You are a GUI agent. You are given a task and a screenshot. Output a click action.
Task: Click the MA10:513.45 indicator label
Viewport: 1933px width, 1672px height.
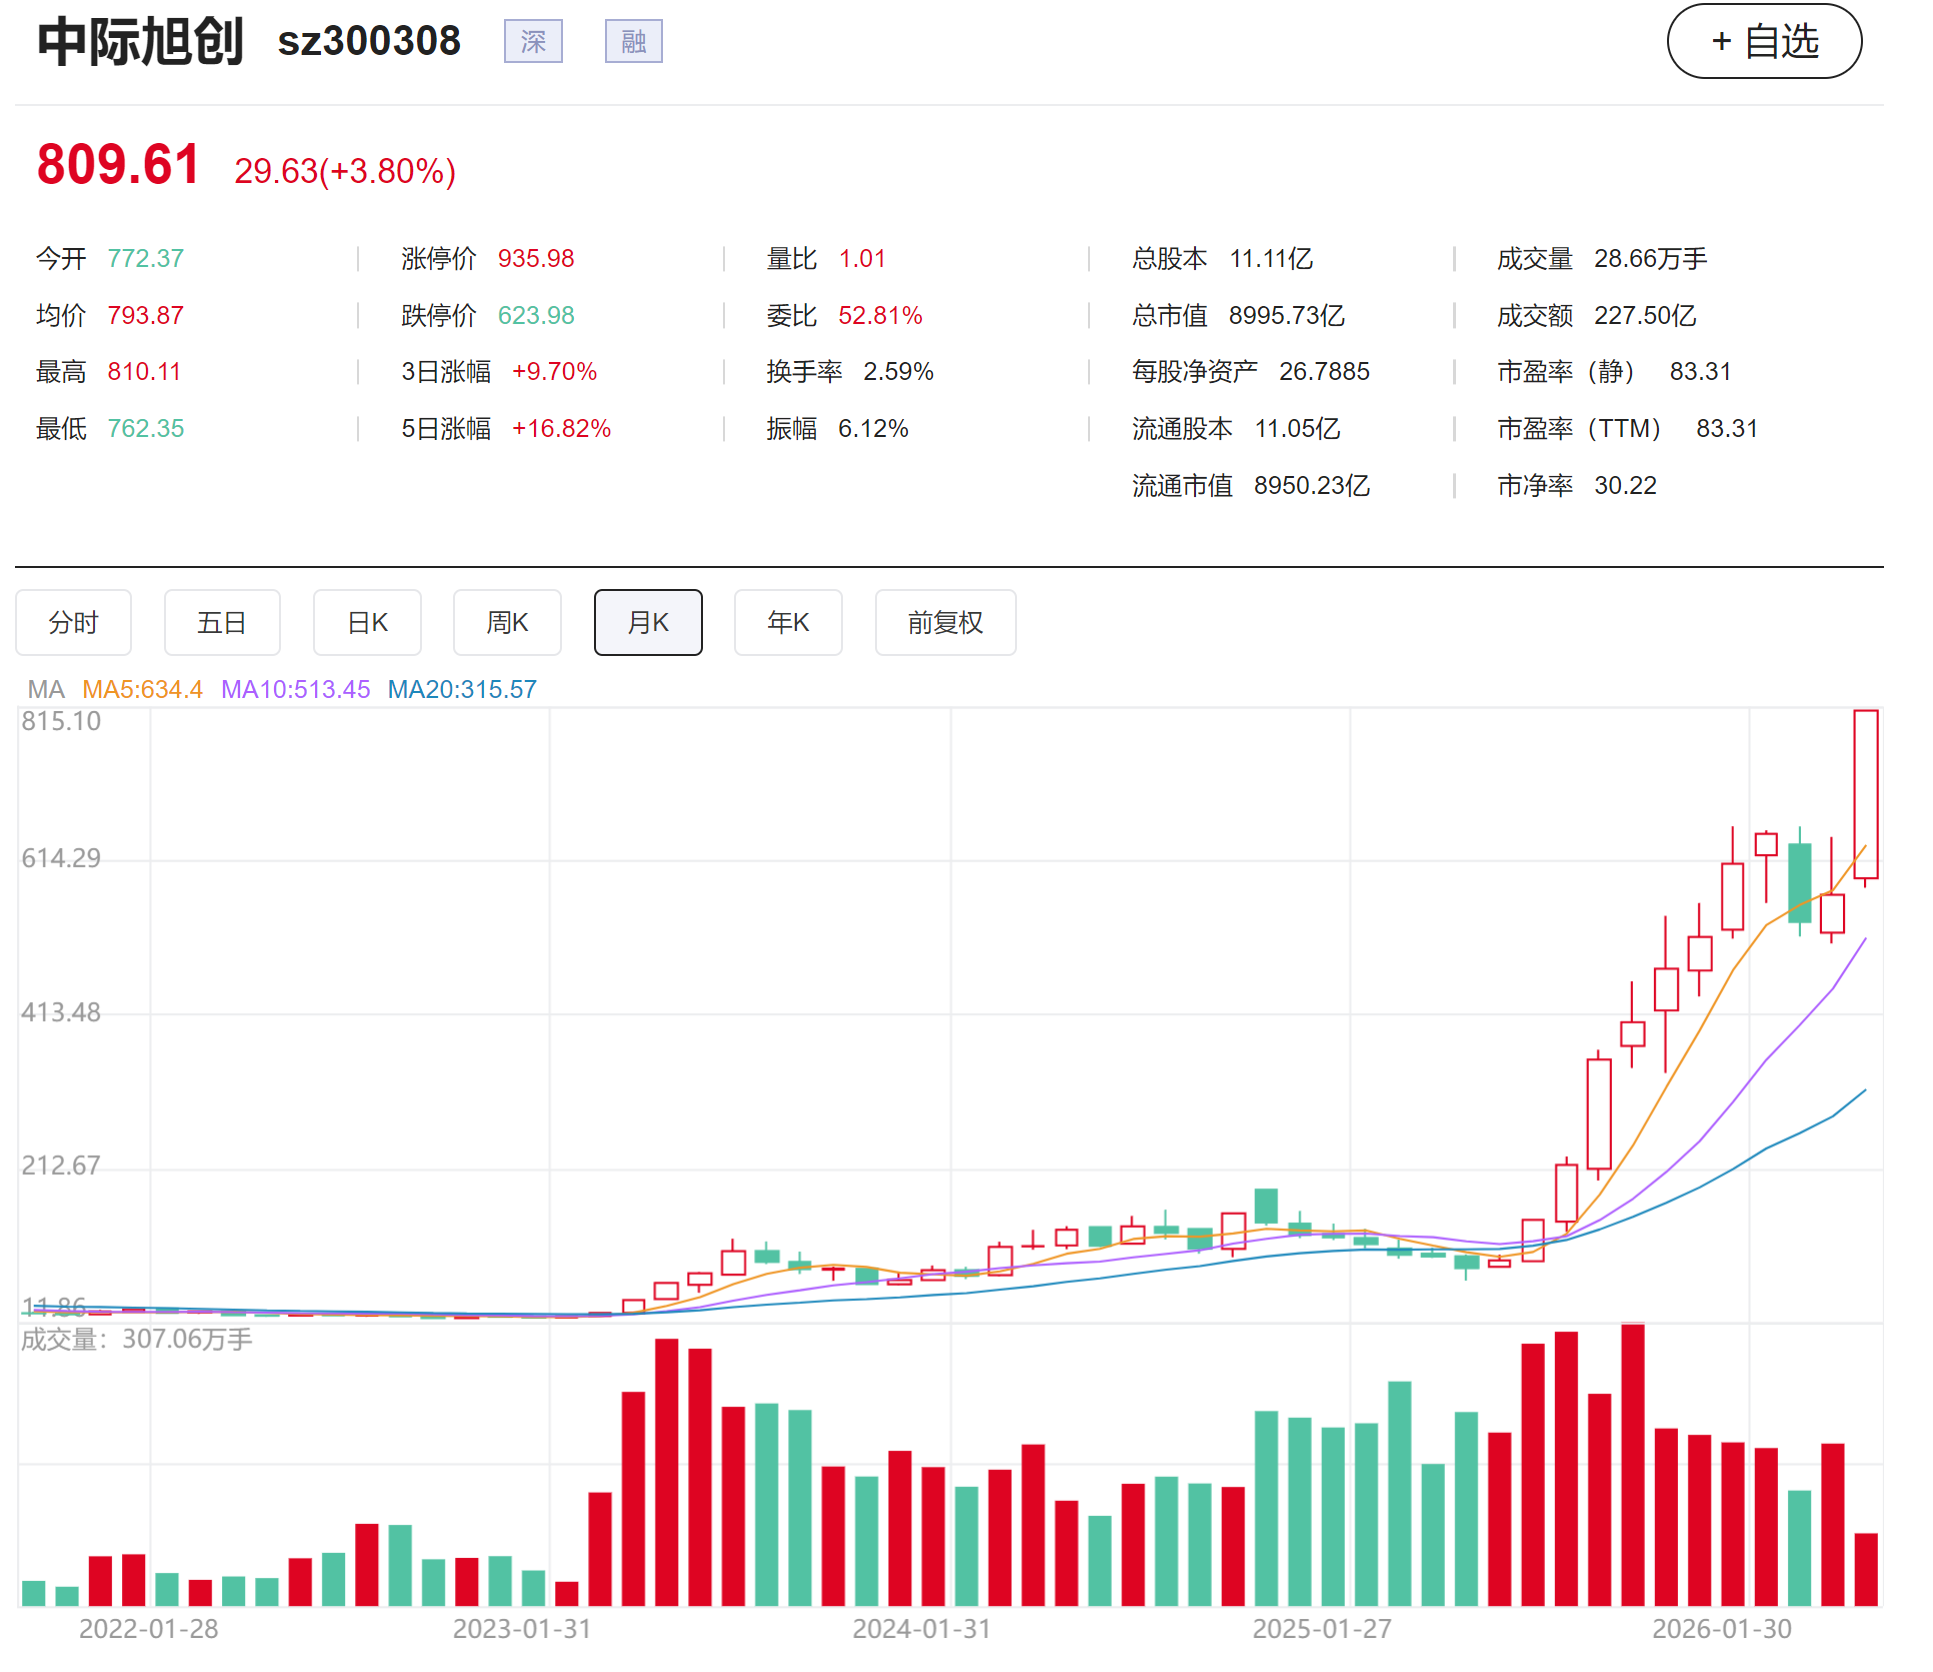pos(295,689)
